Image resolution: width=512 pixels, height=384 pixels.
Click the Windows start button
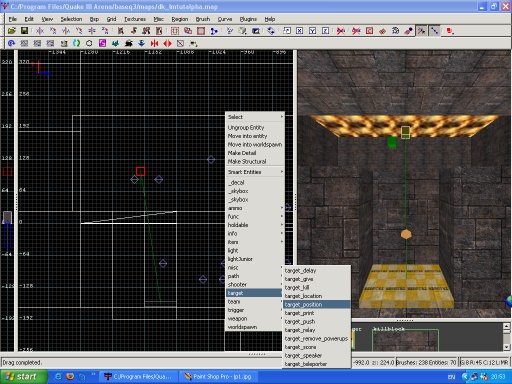(x=23, y=377)
